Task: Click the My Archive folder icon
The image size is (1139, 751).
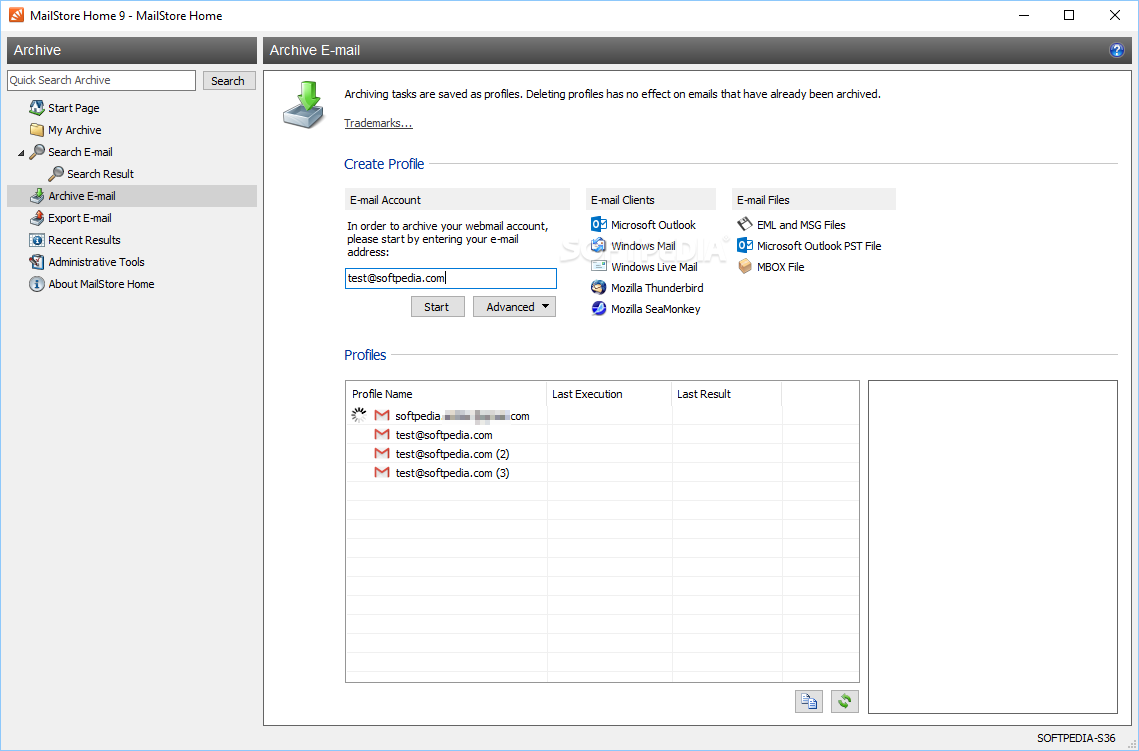Action: tap(36, 130)
